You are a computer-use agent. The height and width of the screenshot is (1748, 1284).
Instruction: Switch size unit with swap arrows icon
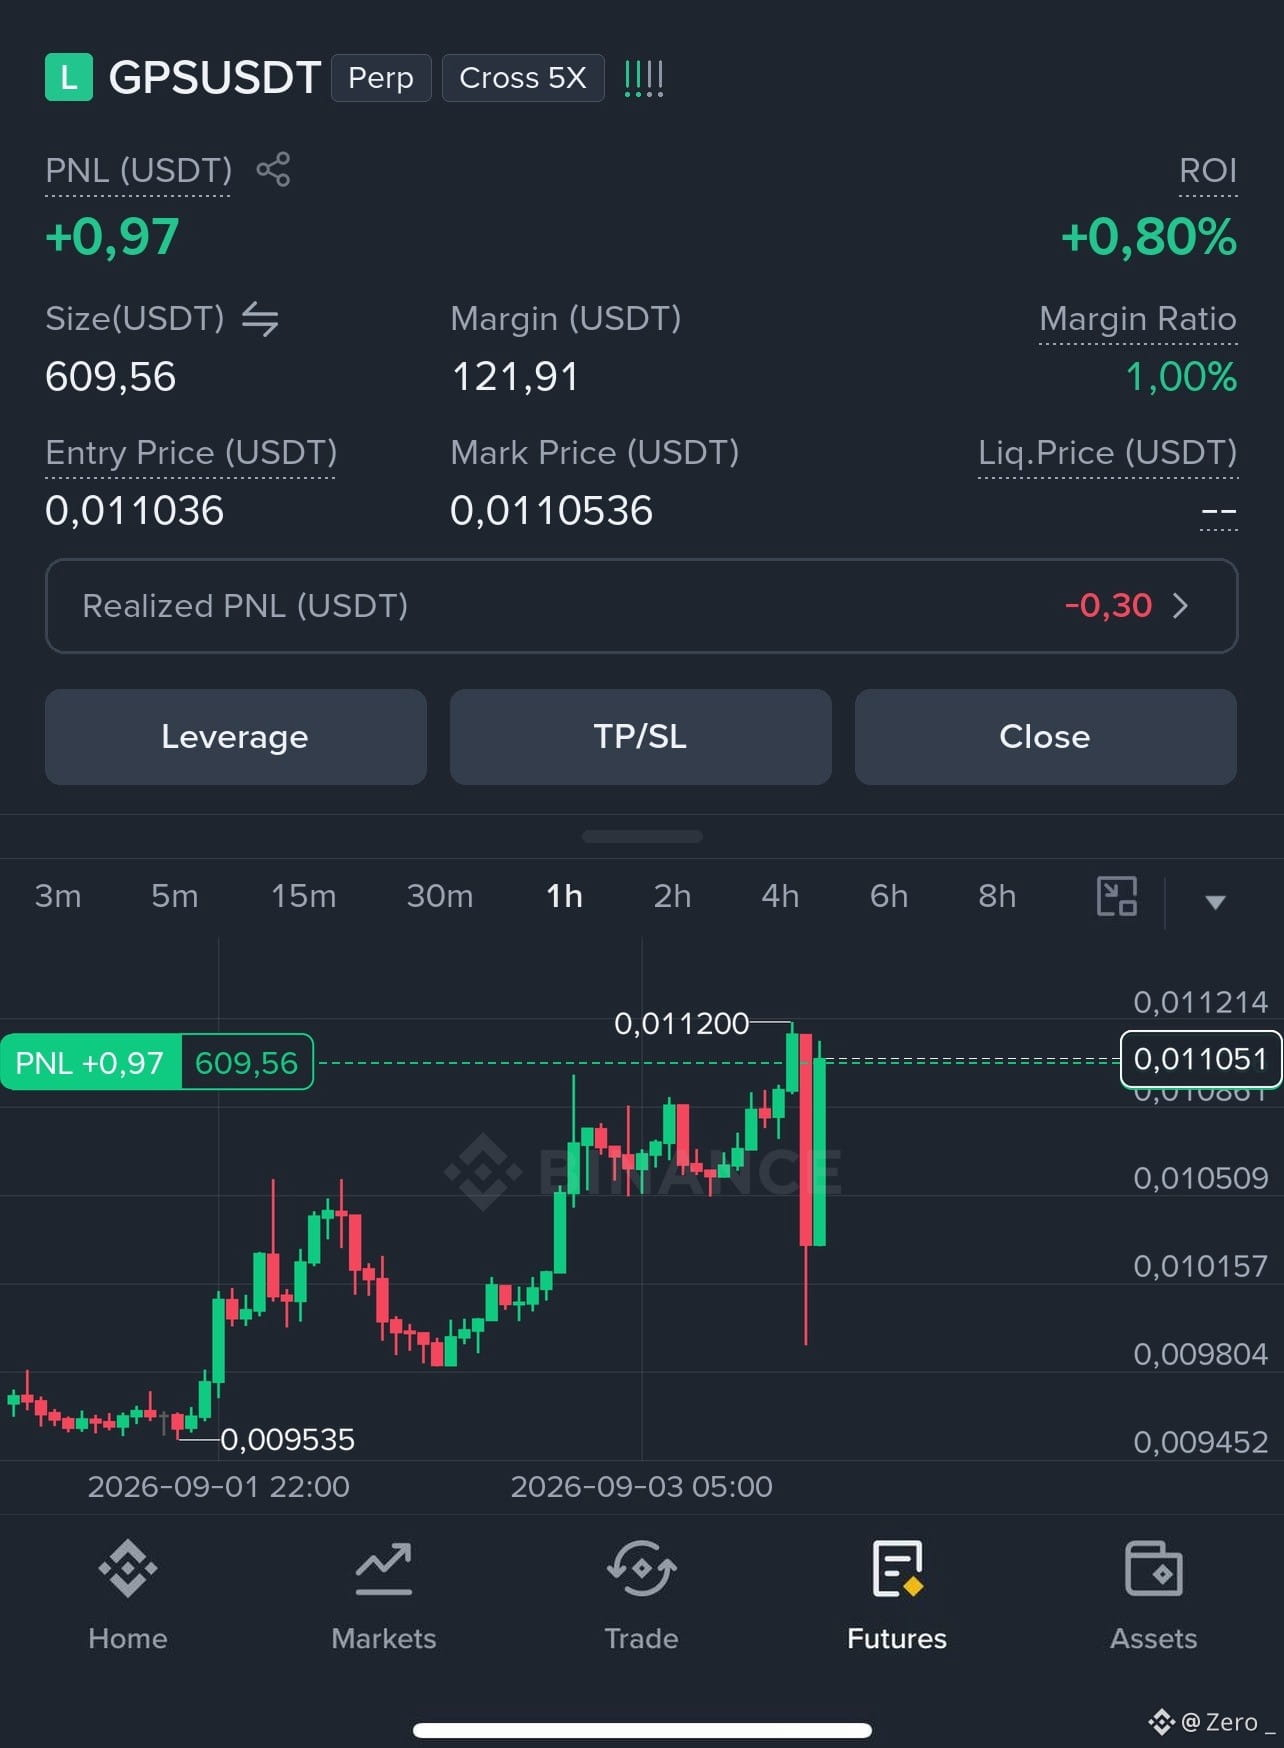[x=260, y=319]
